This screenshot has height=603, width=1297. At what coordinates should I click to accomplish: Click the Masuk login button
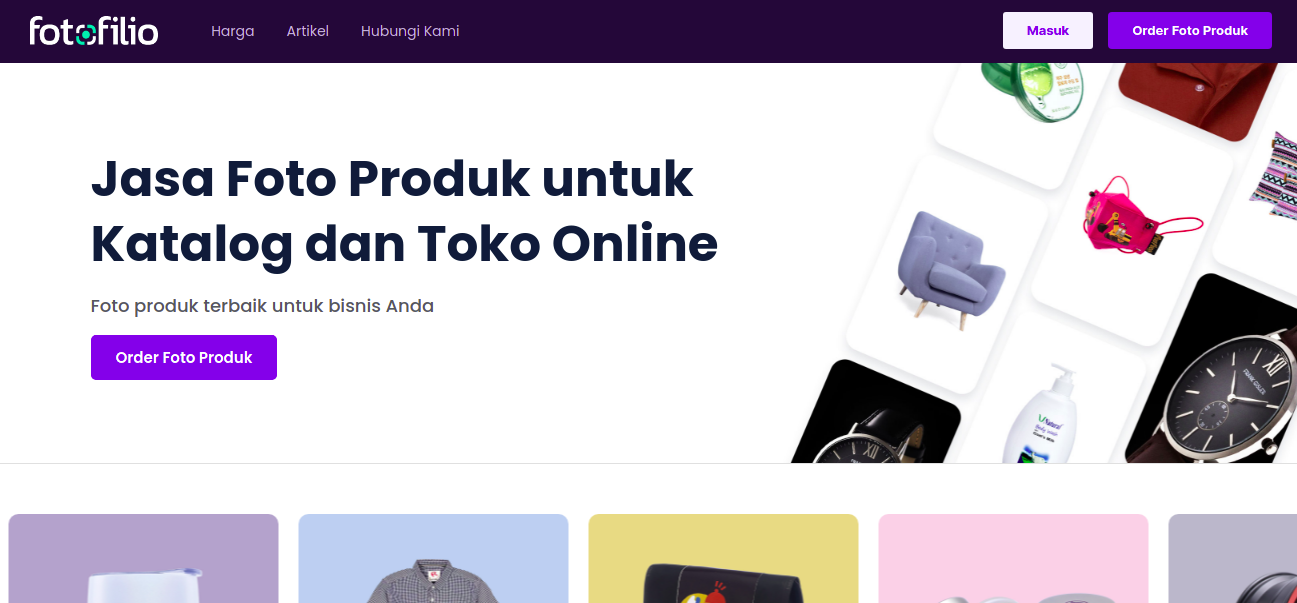(1048, 31)
